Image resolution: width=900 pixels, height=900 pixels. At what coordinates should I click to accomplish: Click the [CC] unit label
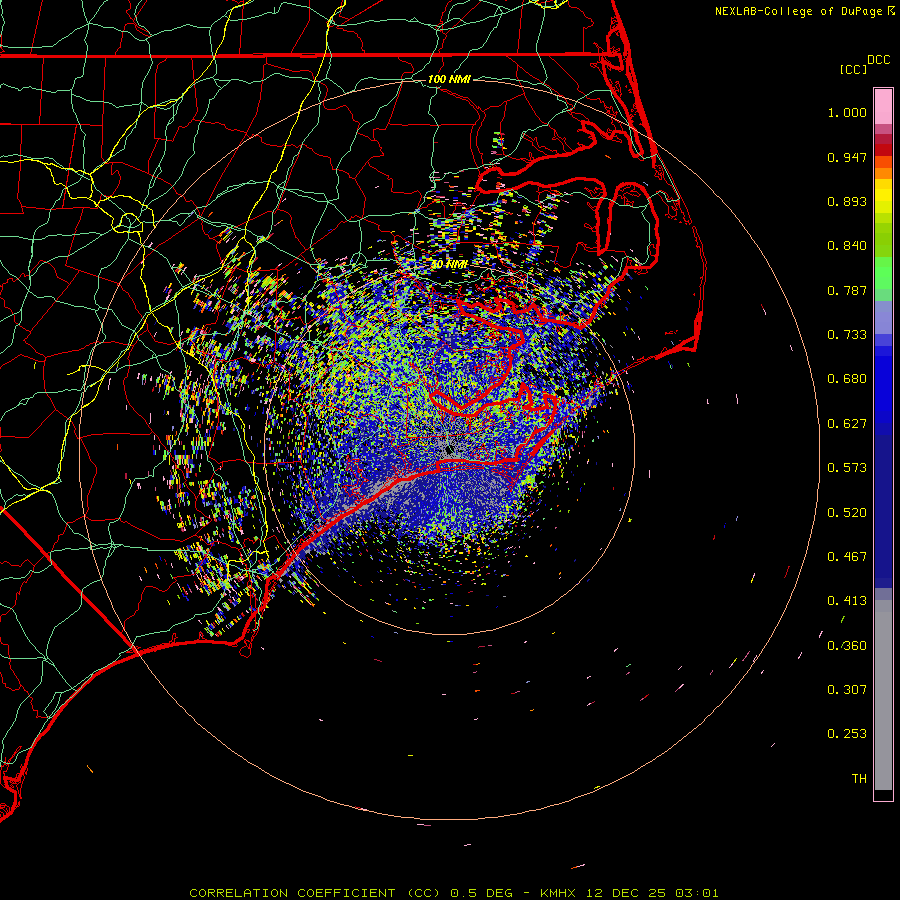[x=853, y=69]
